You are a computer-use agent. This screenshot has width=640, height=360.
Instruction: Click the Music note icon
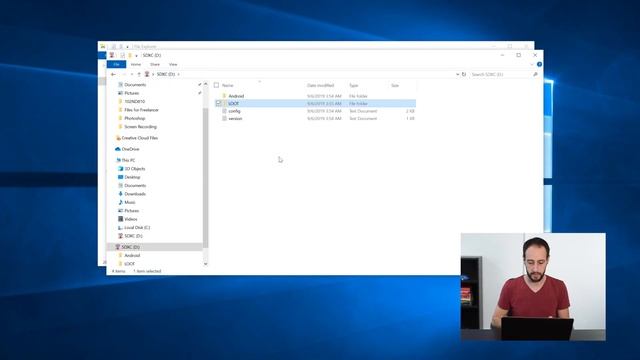pyautogui.click(x=120, y=202)
